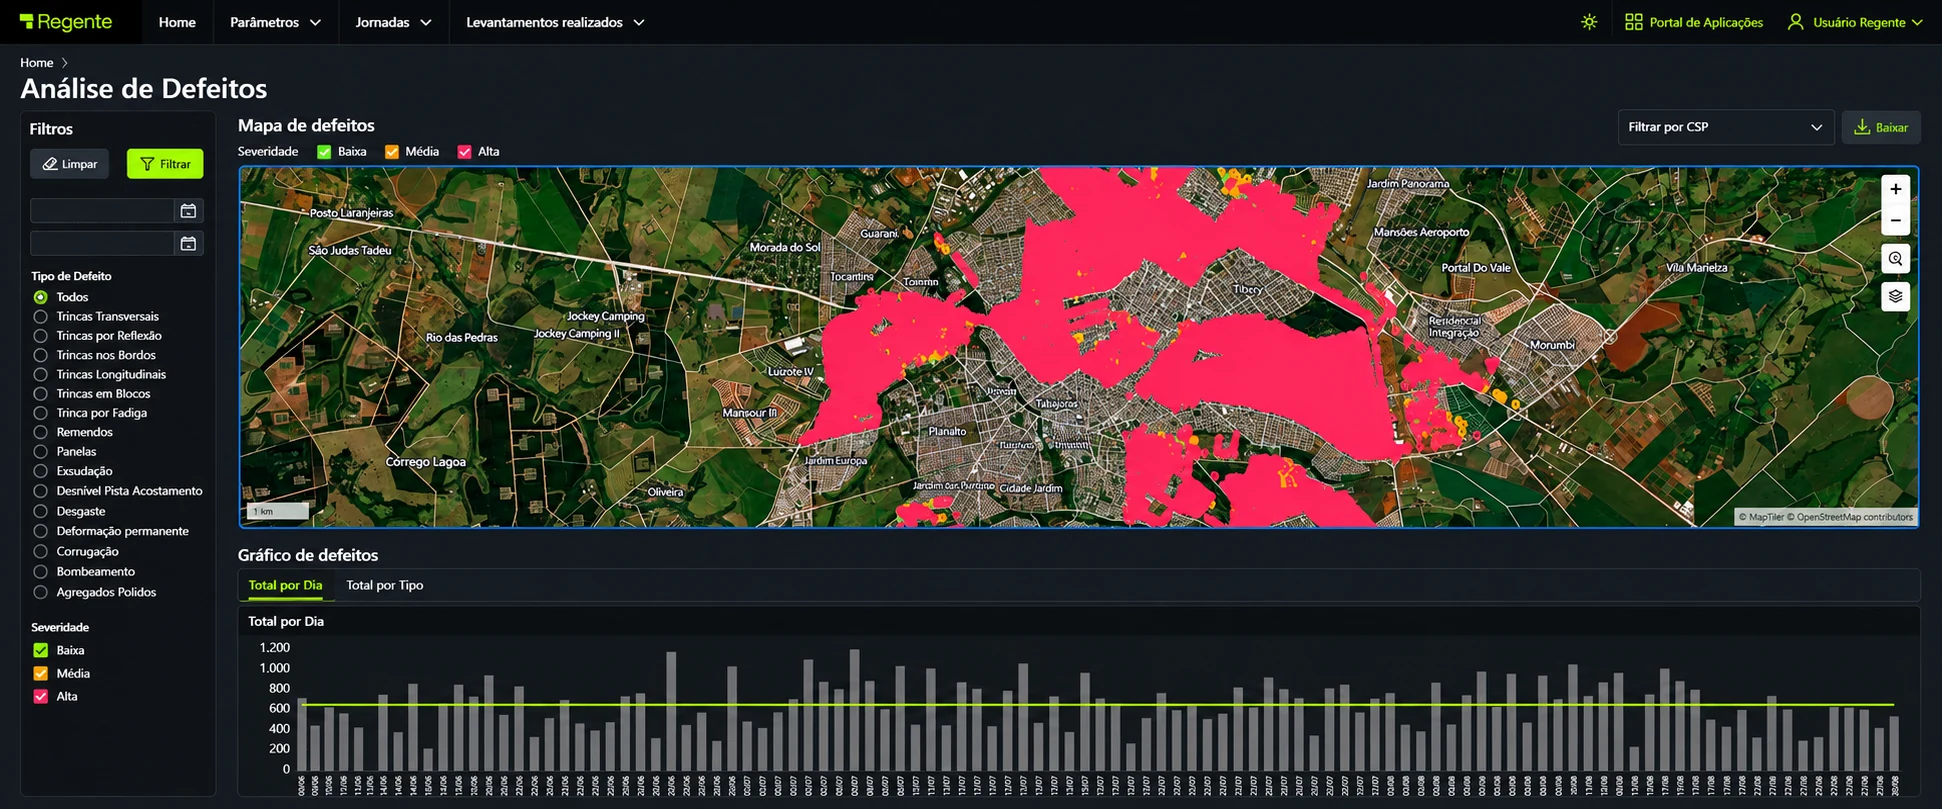Click the second date input field

[x=103, y=244]
